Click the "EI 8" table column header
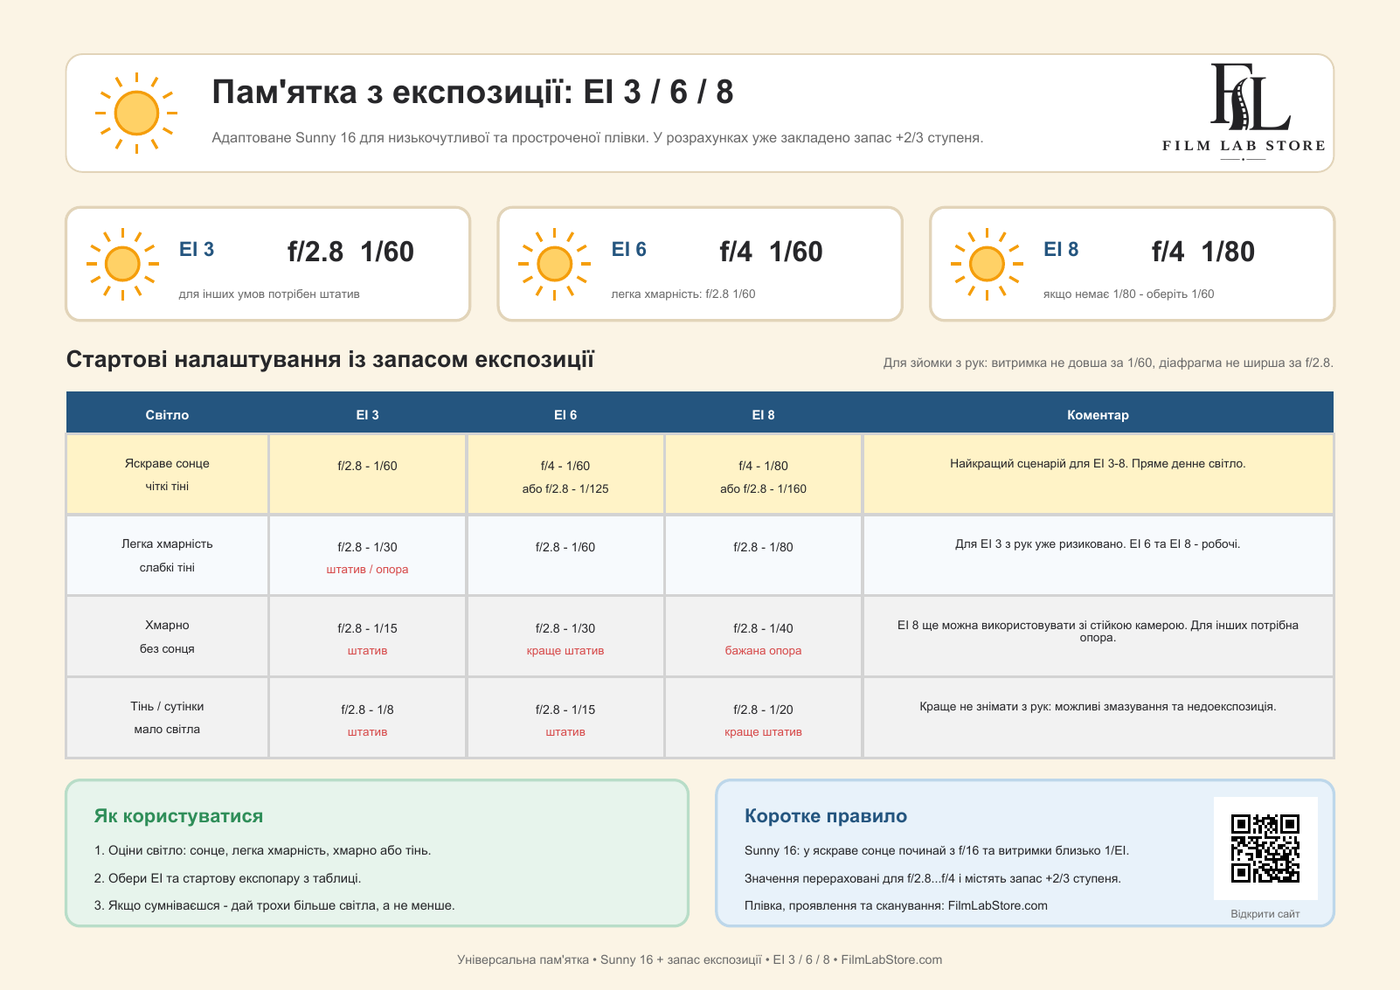1400x990 pixels. (763, 415)
